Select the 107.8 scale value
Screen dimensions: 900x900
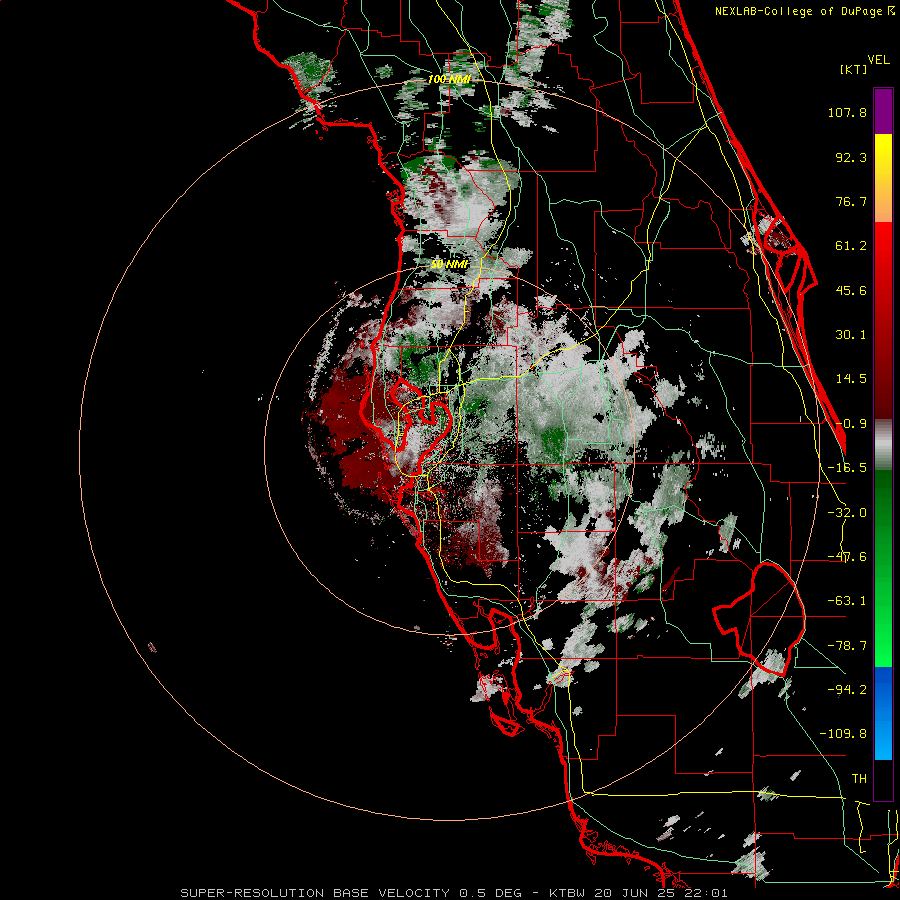click(x=847, y=112)
